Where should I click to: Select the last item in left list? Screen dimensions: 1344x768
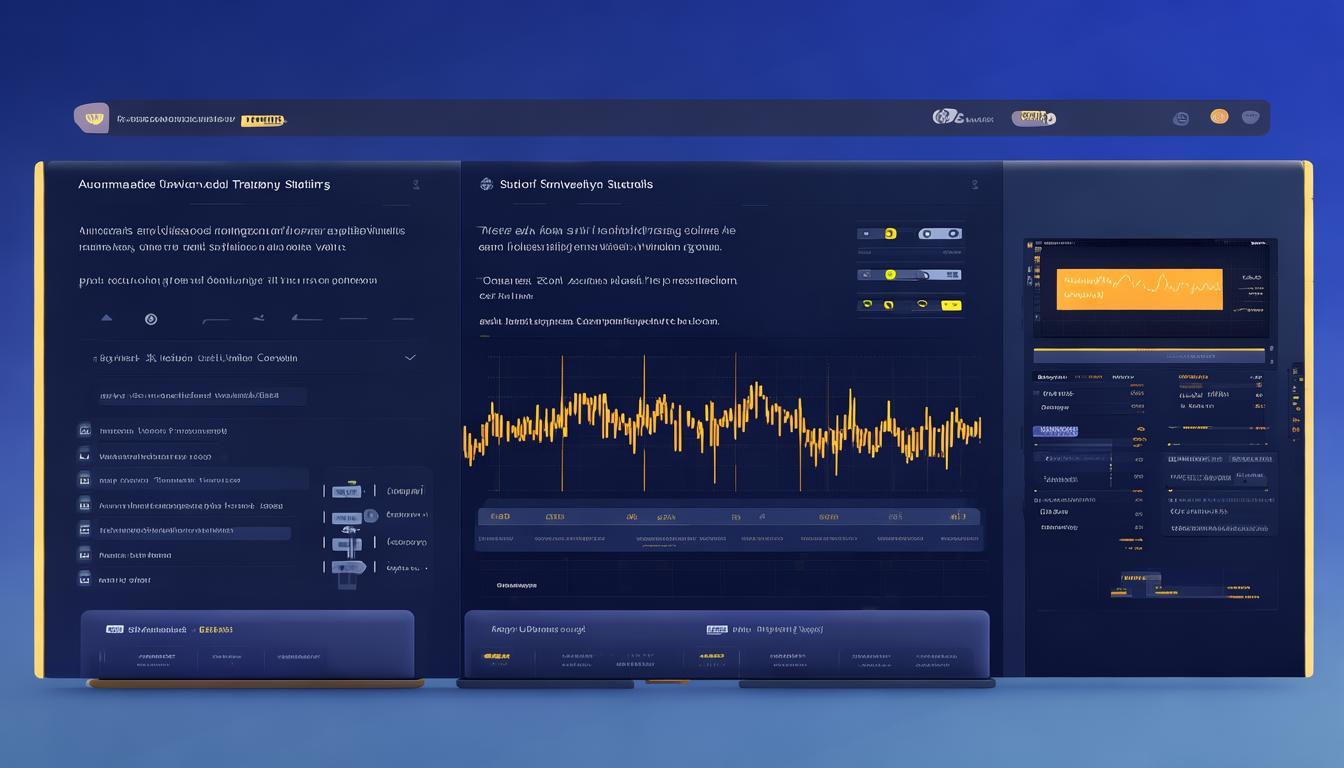[x=125, y=579]
